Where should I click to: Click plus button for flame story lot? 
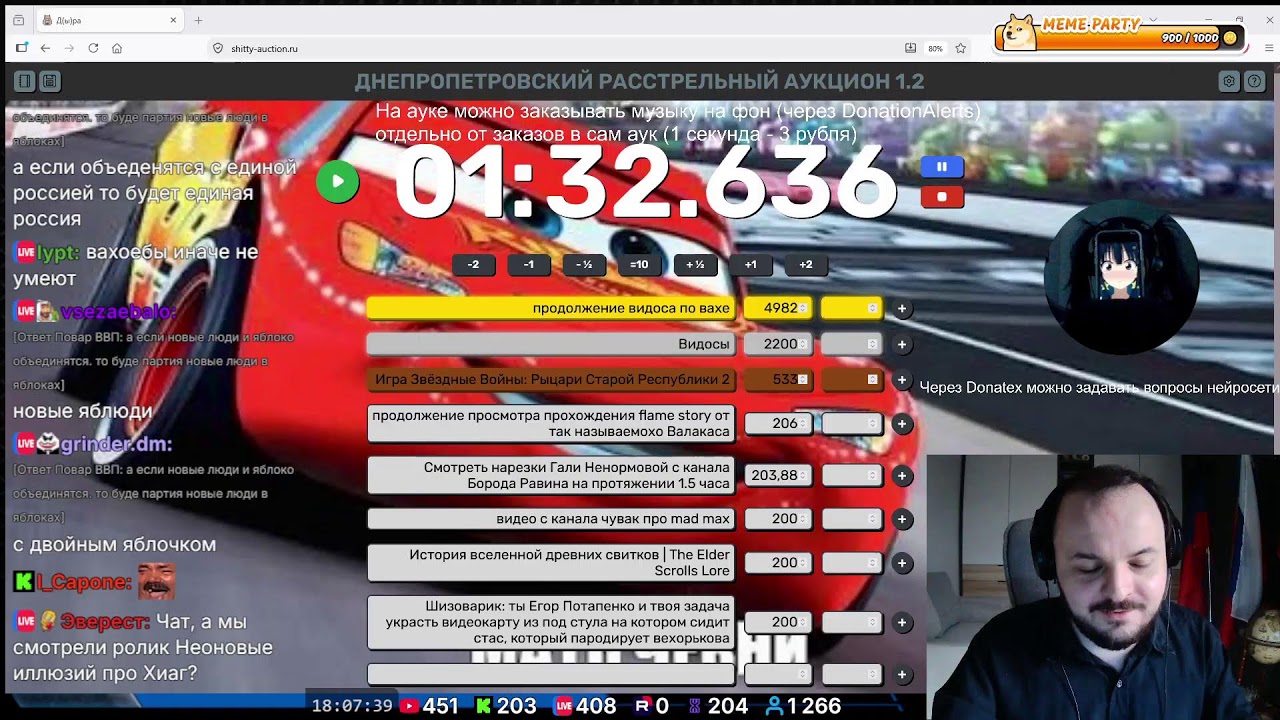pos(902,424)
